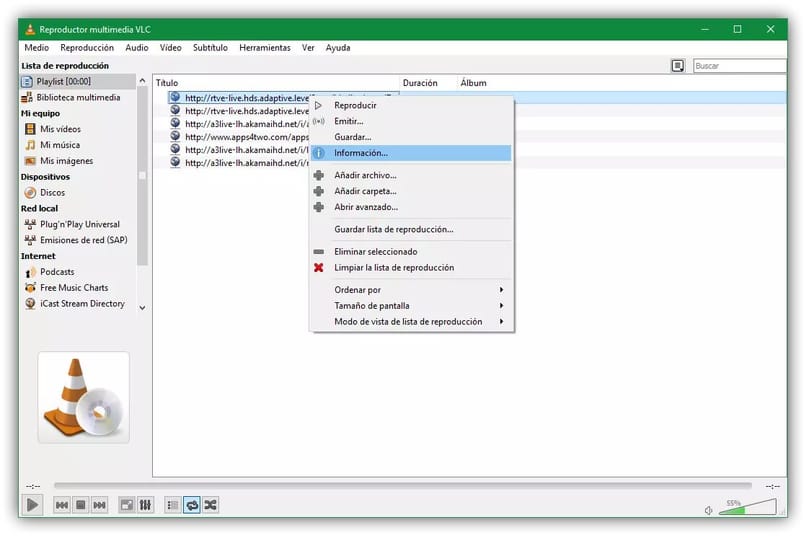Toggle the loop repeat mode button
806x536 pixels.
191,506
